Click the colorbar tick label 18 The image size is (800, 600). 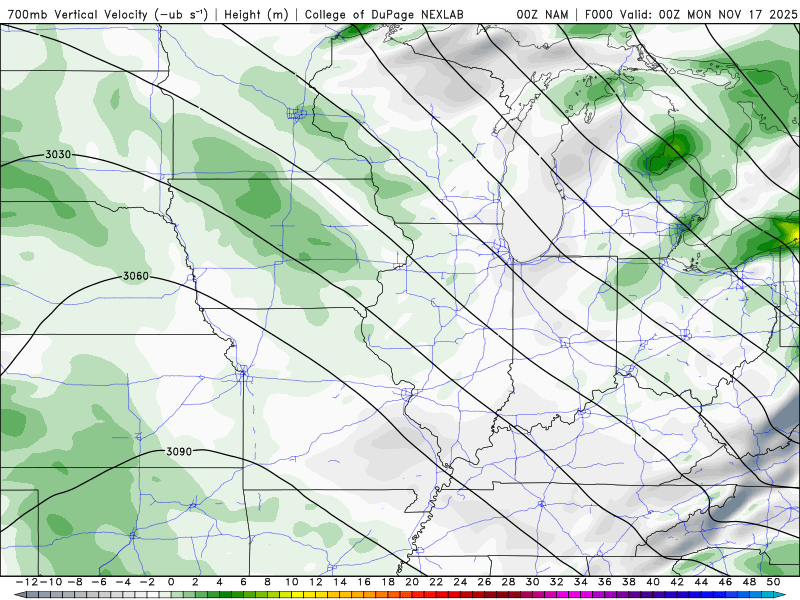click(388, 582)
